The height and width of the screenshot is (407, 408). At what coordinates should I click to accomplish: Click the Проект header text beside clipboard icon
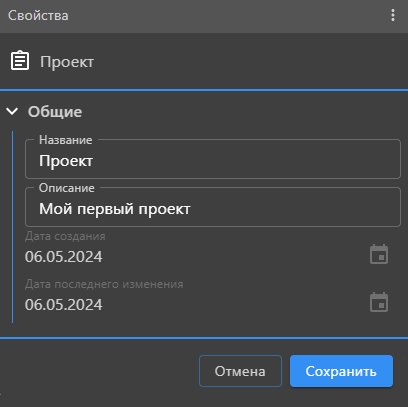point(67,62)
